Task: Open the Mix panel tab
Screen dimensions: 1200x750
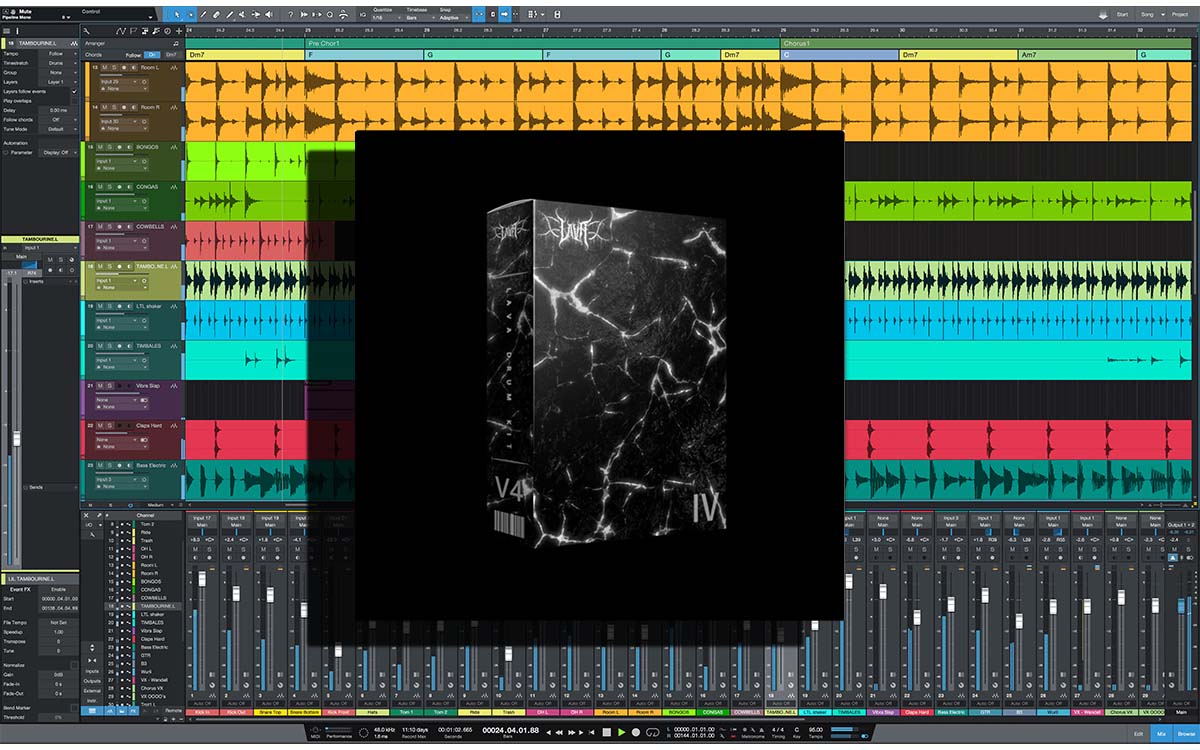Action: click(x=1161, y=734)
